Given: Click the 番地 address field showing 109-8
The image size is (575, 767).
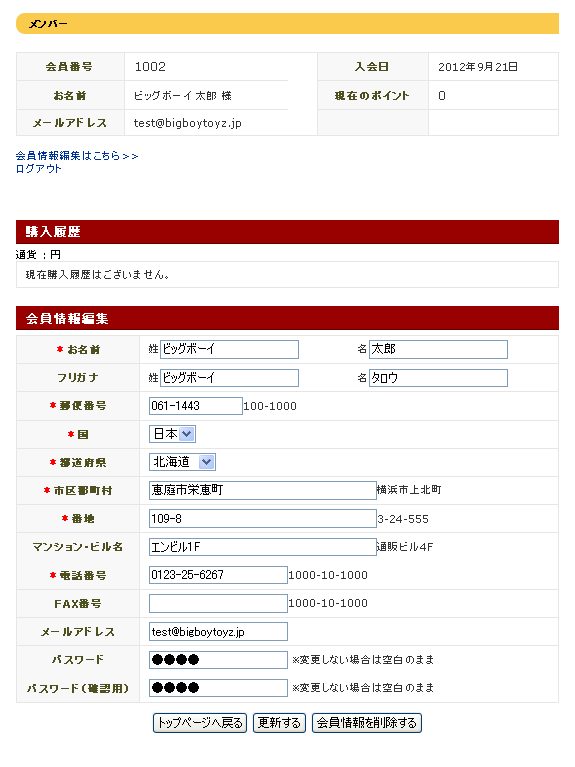Looking at the screenshot, I should (263, 519).
